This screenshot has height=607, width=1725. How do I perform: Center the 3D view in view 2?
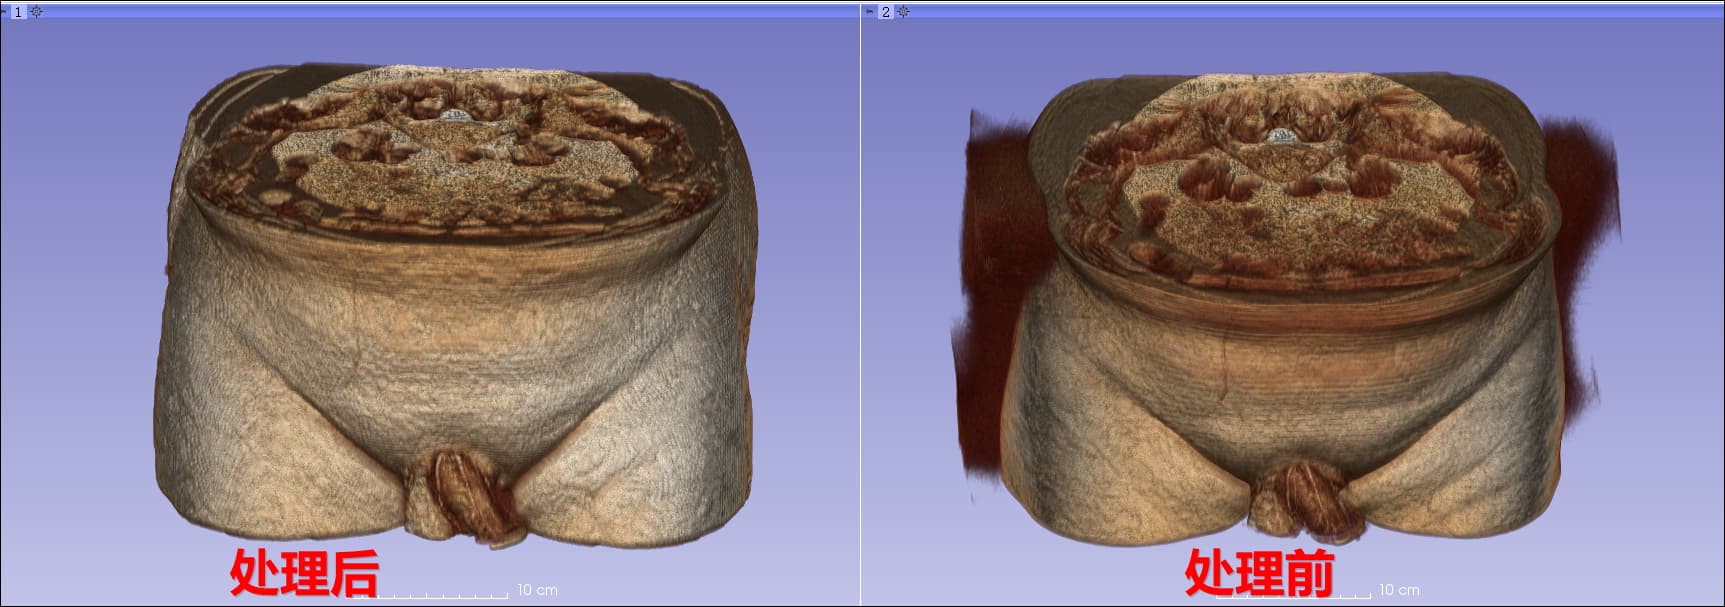click(x=903, y=12)
